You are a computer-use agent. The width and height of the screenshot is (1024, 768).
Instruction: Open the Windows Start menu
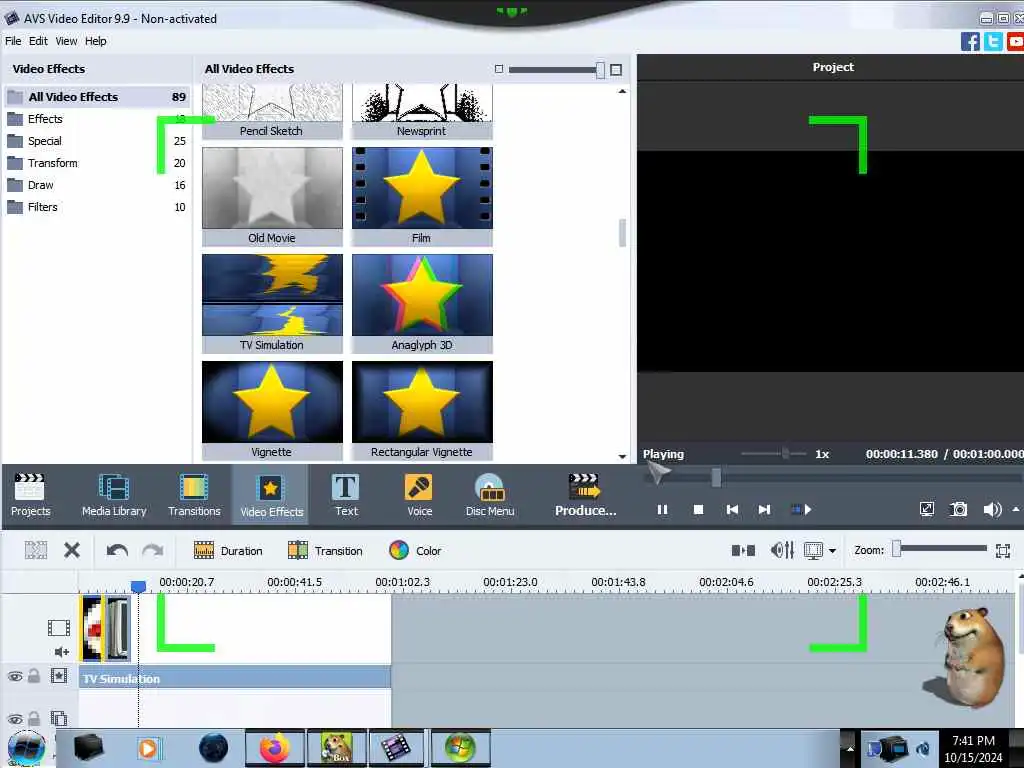[x=26, y=748]
